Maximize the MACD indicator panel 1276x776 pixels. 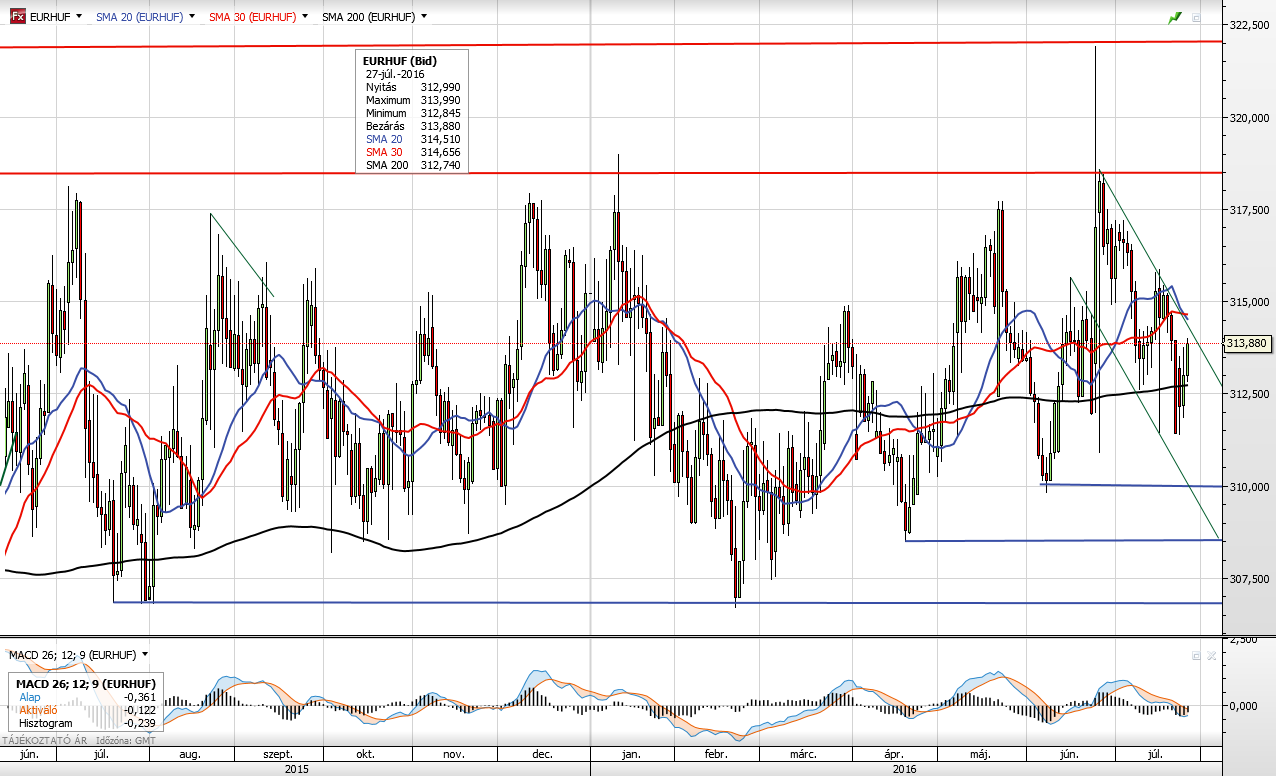(1196, 656)
